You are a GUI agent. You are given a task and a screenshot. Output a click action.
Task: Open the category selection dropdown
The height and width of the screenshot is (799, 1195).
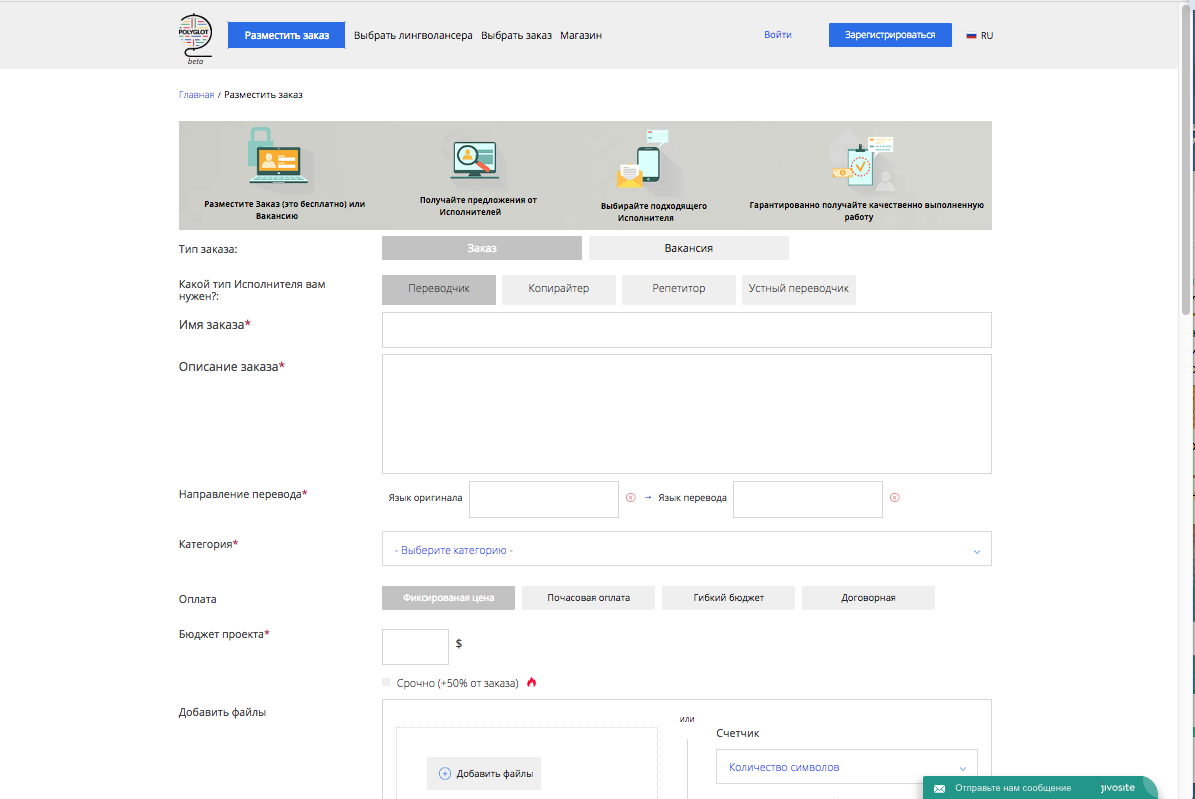pyautogui.click(x=686, y=549)
